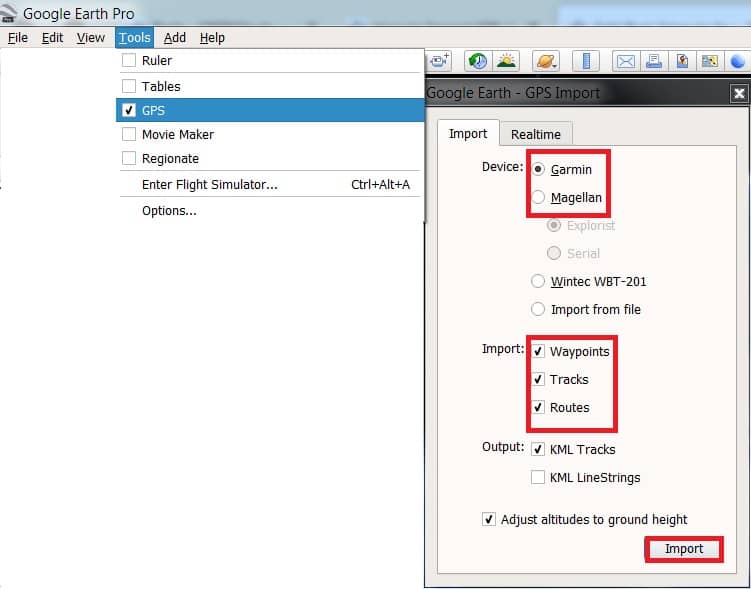The height and width of the screenshot is (589, 751).
Task: Click View in Google Maps icon
Action: tap(710, 61)
